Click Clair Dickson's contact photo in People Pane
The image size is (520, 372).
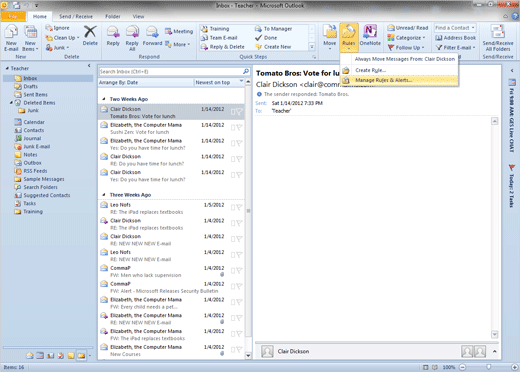click(267, 351)
